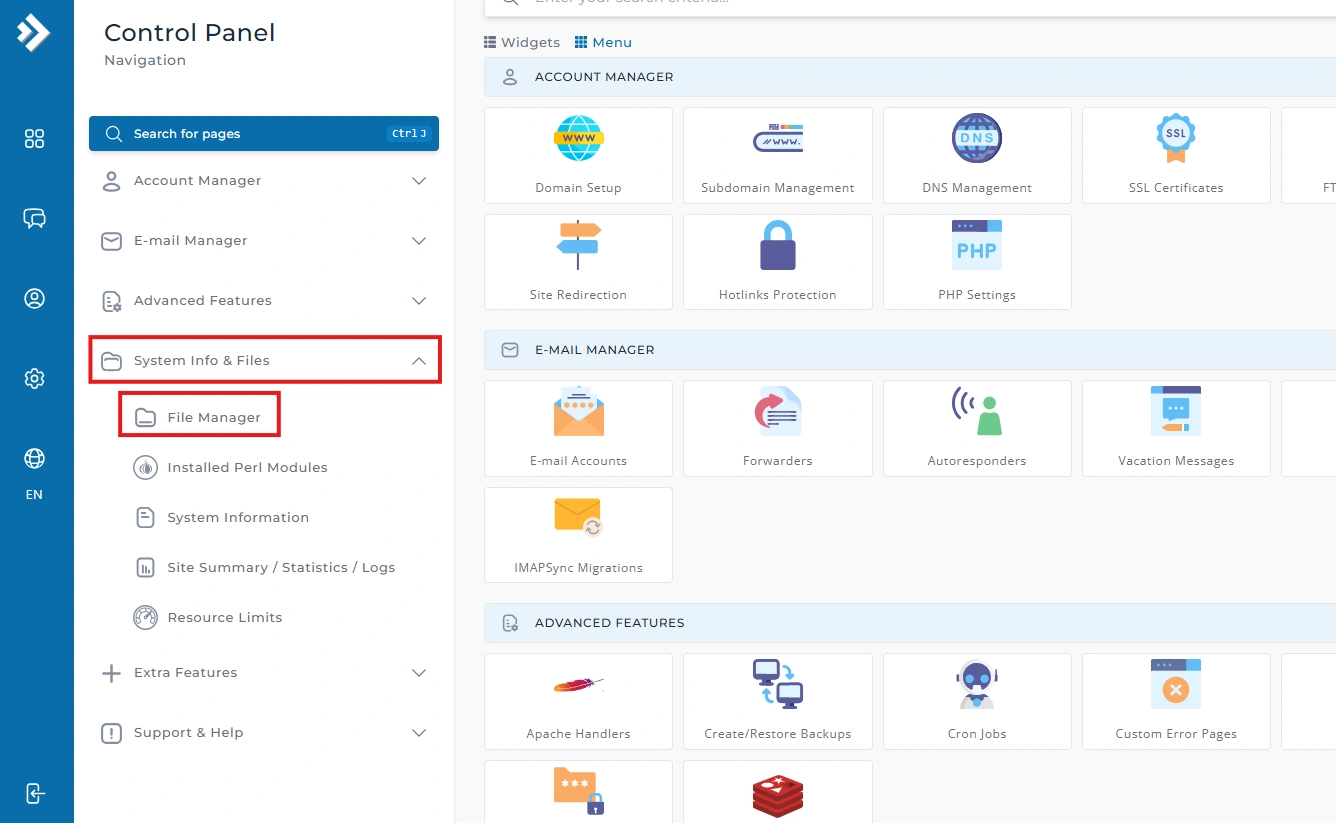Screen dimensions: 1336x823
Task: Expand the Support & Help chevron
Action: click(x=419, y=733)
